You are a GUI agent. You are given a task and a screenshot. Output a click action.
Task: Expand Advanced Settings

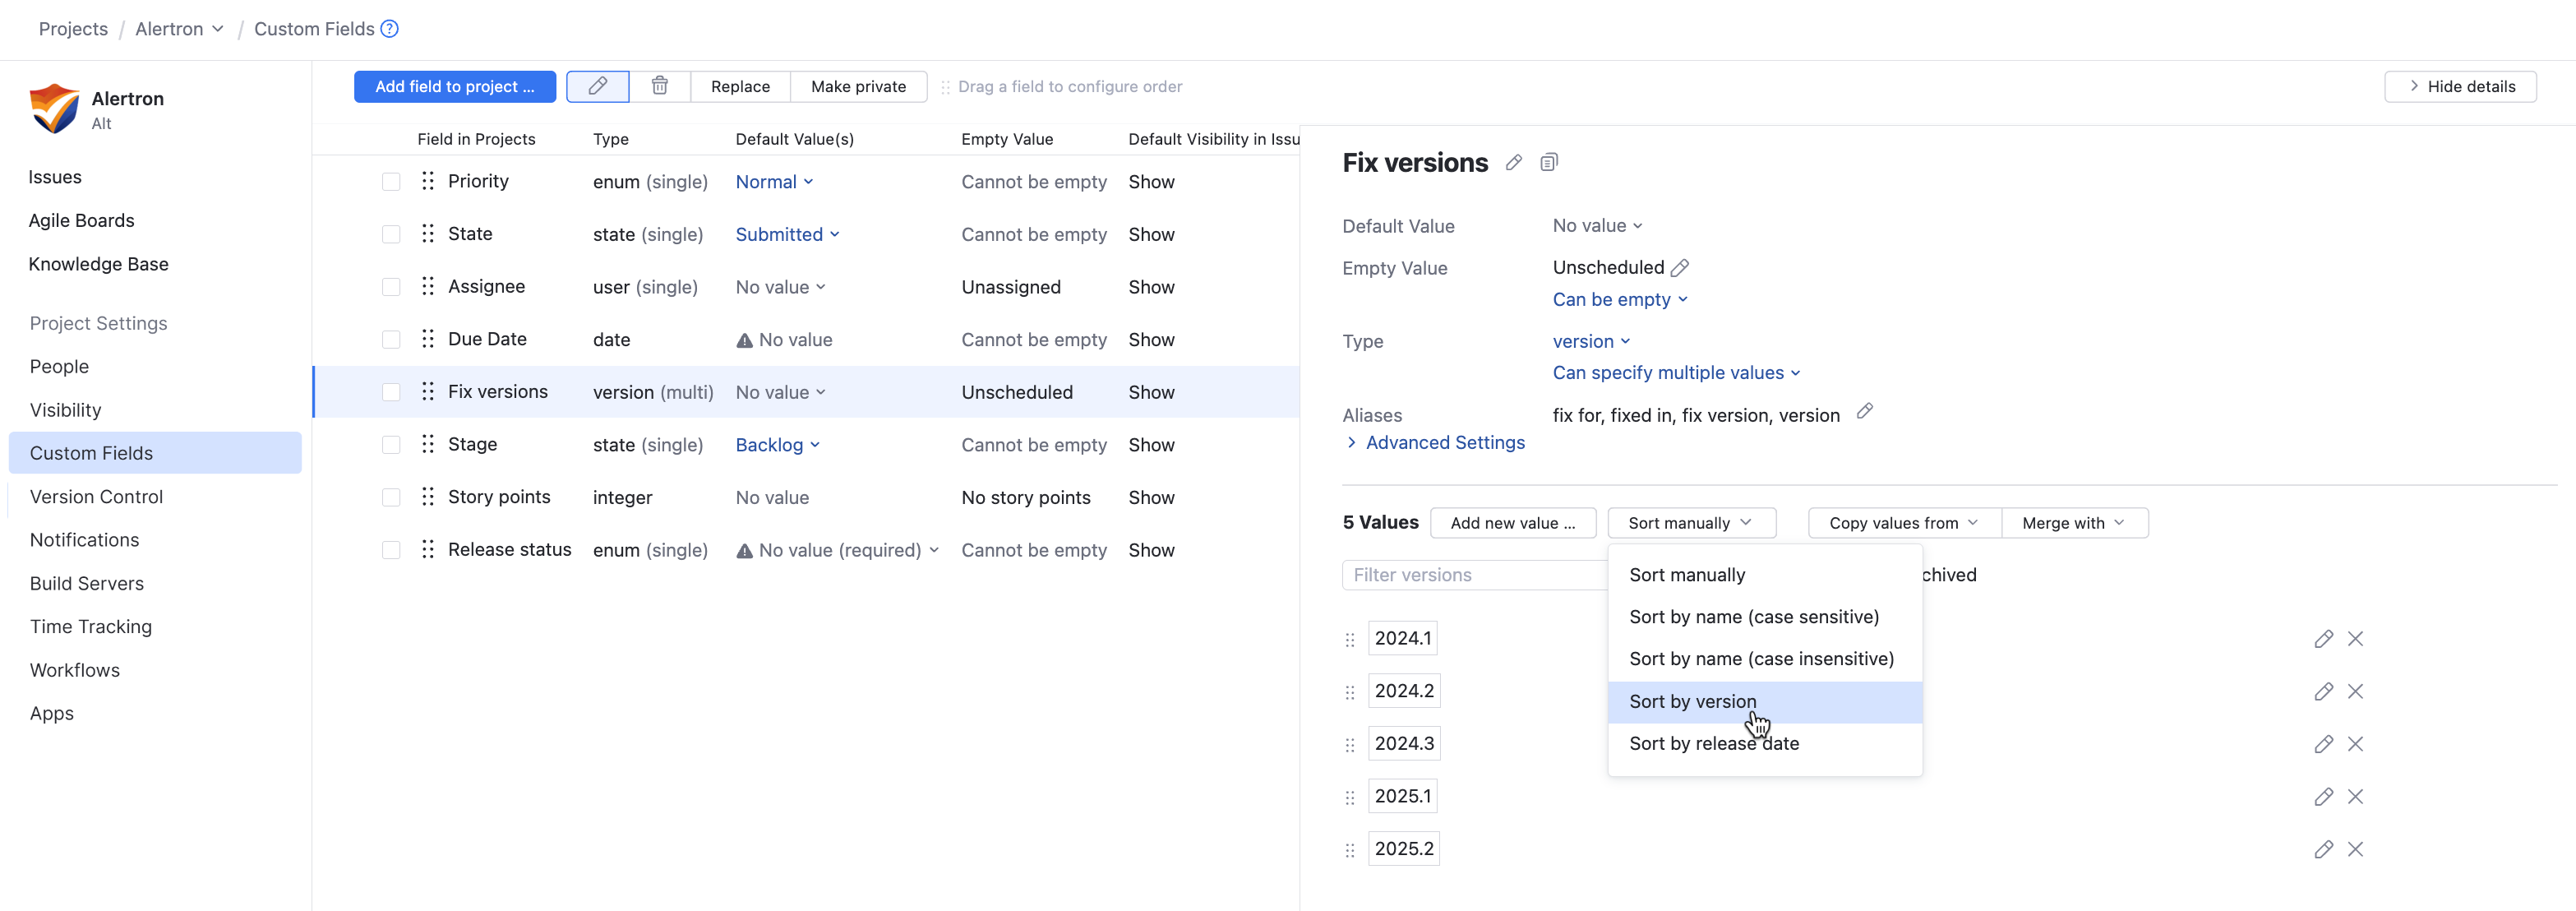pyautogui.click(x=1442, y=442)
